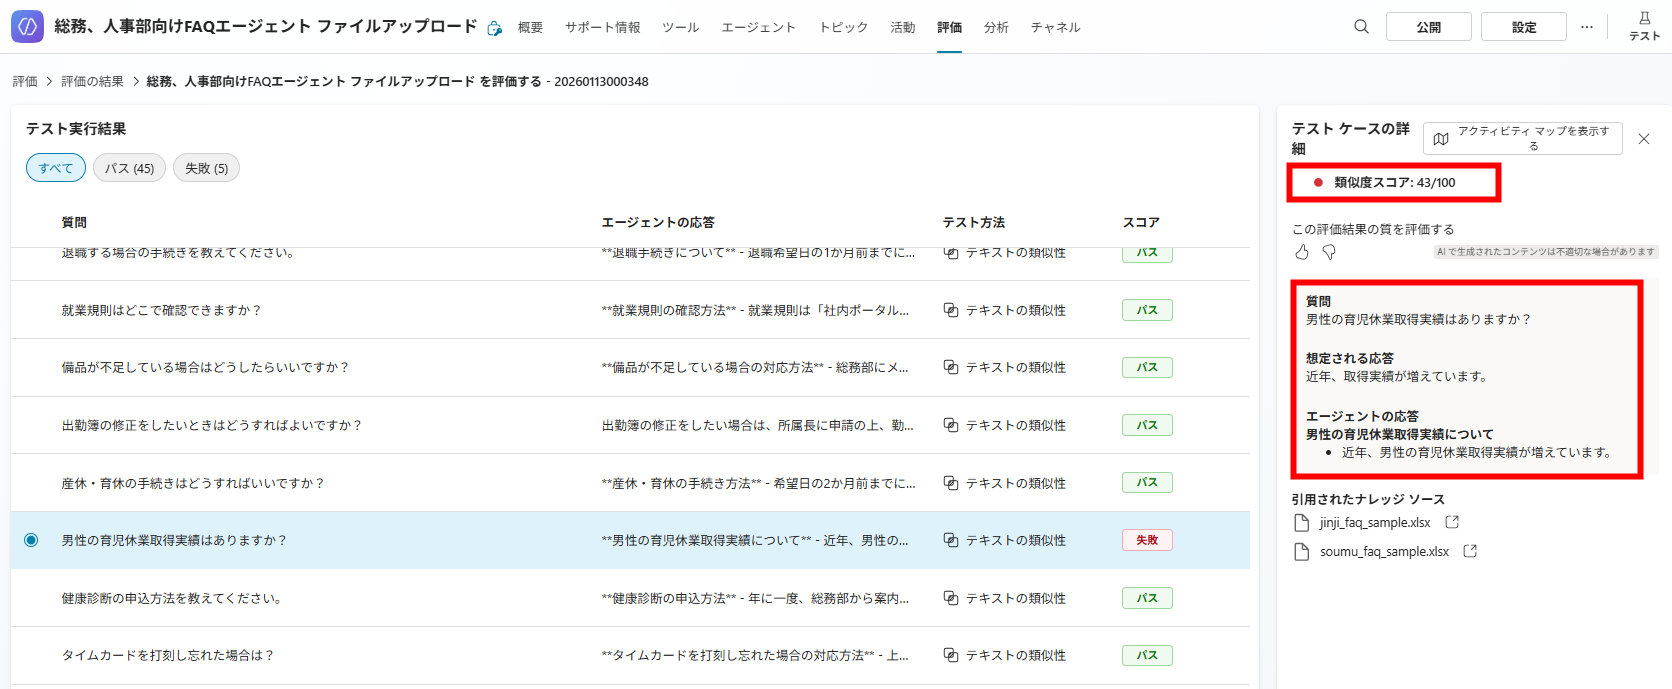Click the Copilot Studio agent logo icon
The height and width of the screenshot is (689, 1672).
pos(27,27)
